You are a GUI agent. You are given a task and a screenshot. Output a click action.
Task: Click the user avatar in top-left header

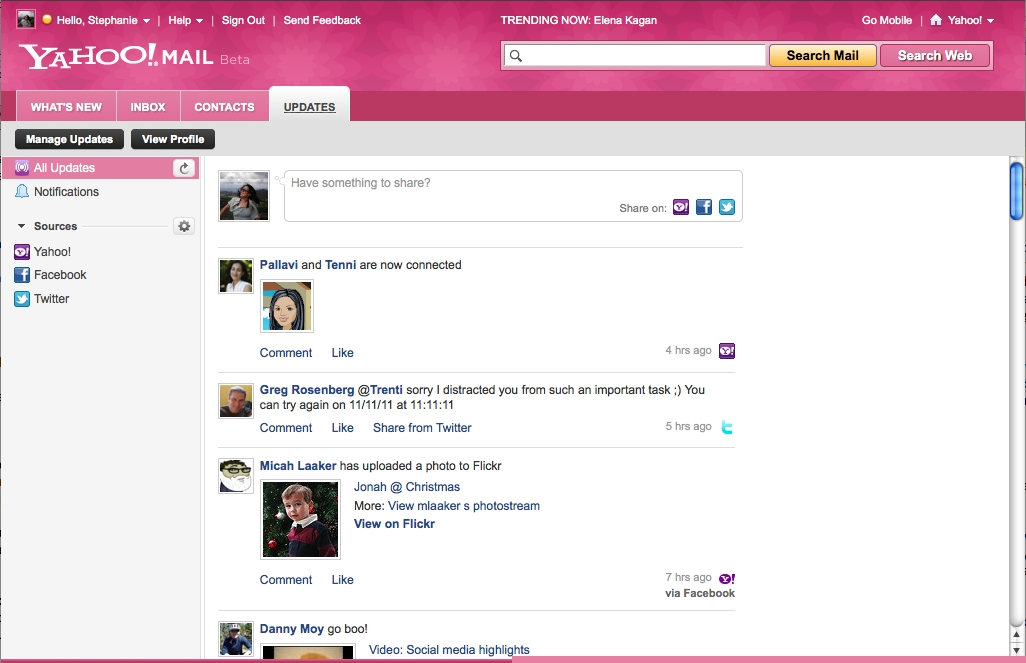tap(26, 19)
